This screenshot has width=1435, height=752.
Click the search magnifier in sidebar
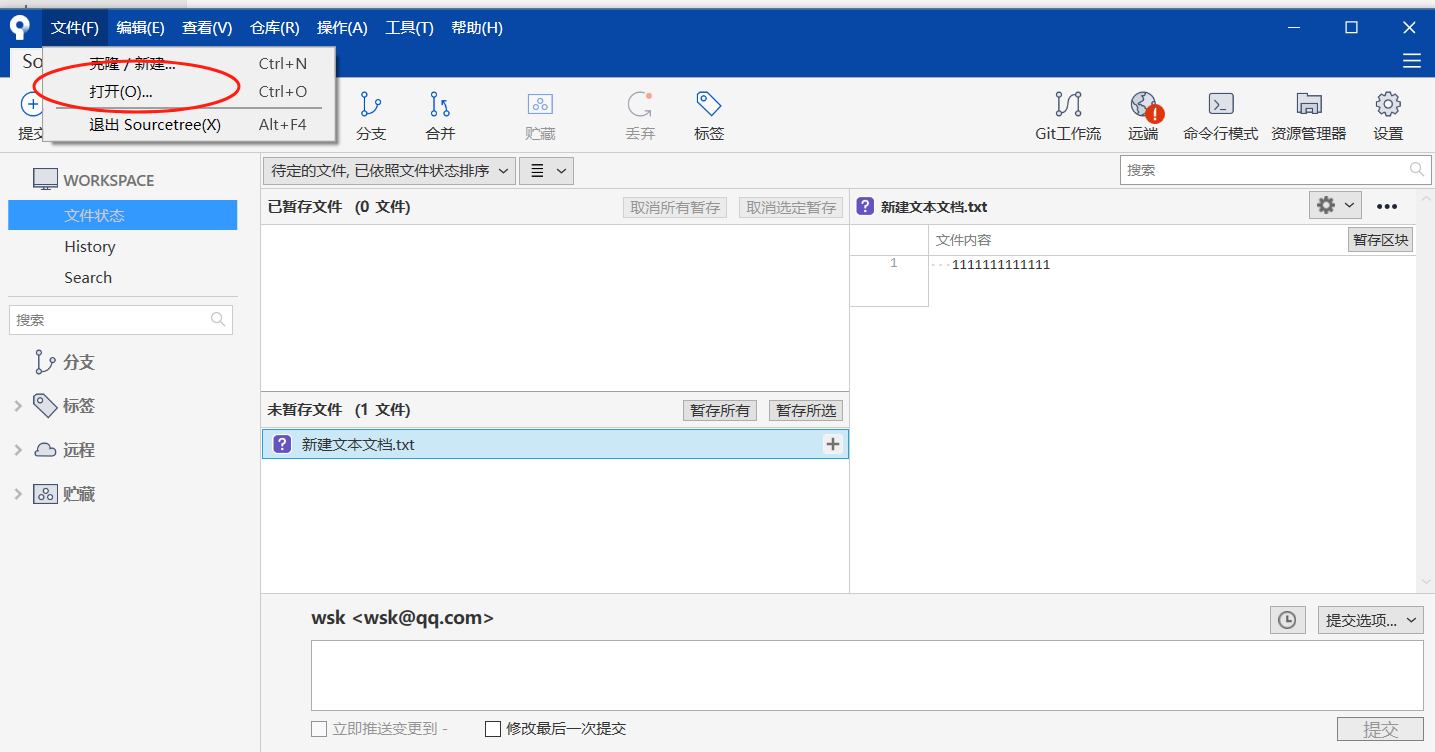tap(218, 320)
